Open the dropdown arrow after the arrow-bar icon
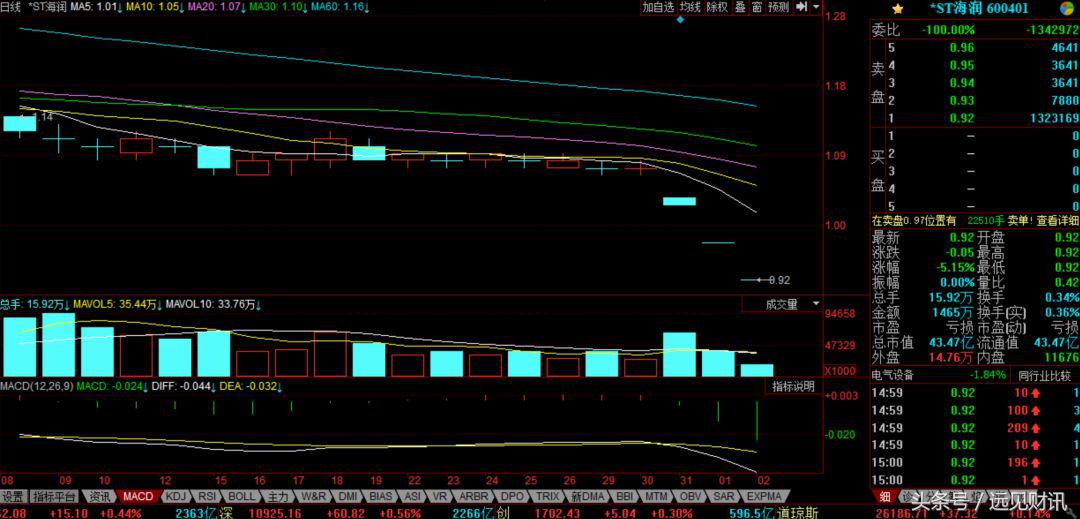Viewport: 1080px width, 519px height. [x=816, y=6]
